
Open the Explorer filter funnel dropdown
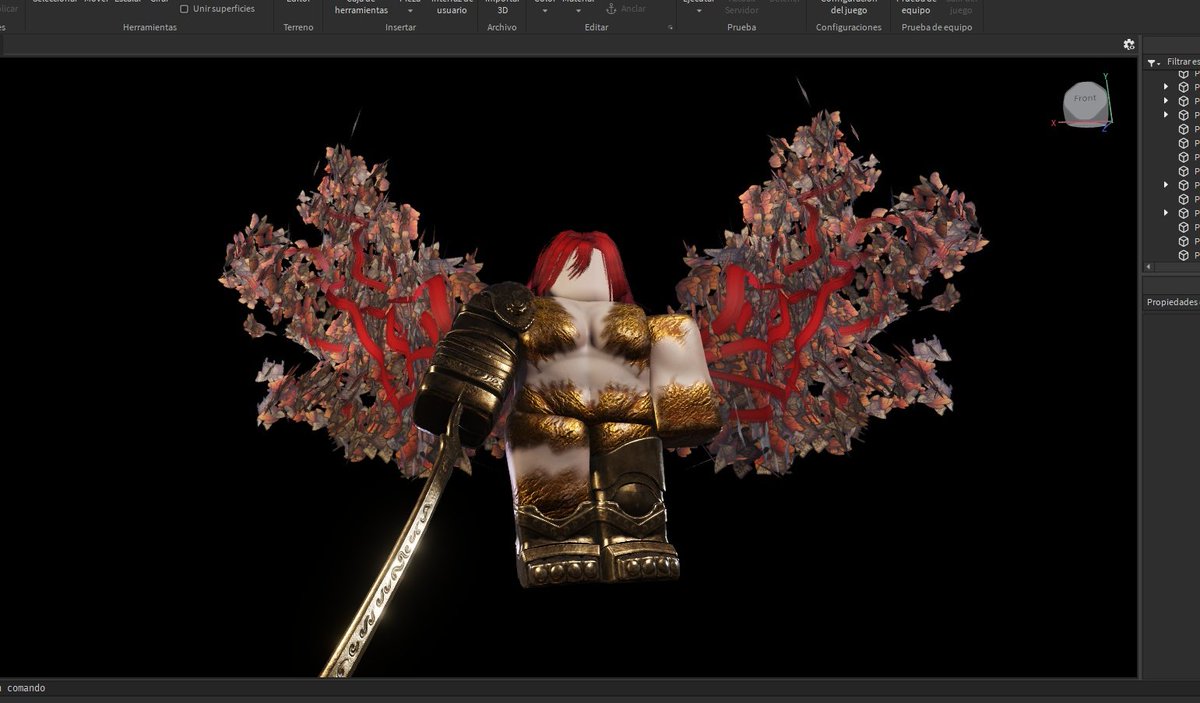(x=1153, y=62)
